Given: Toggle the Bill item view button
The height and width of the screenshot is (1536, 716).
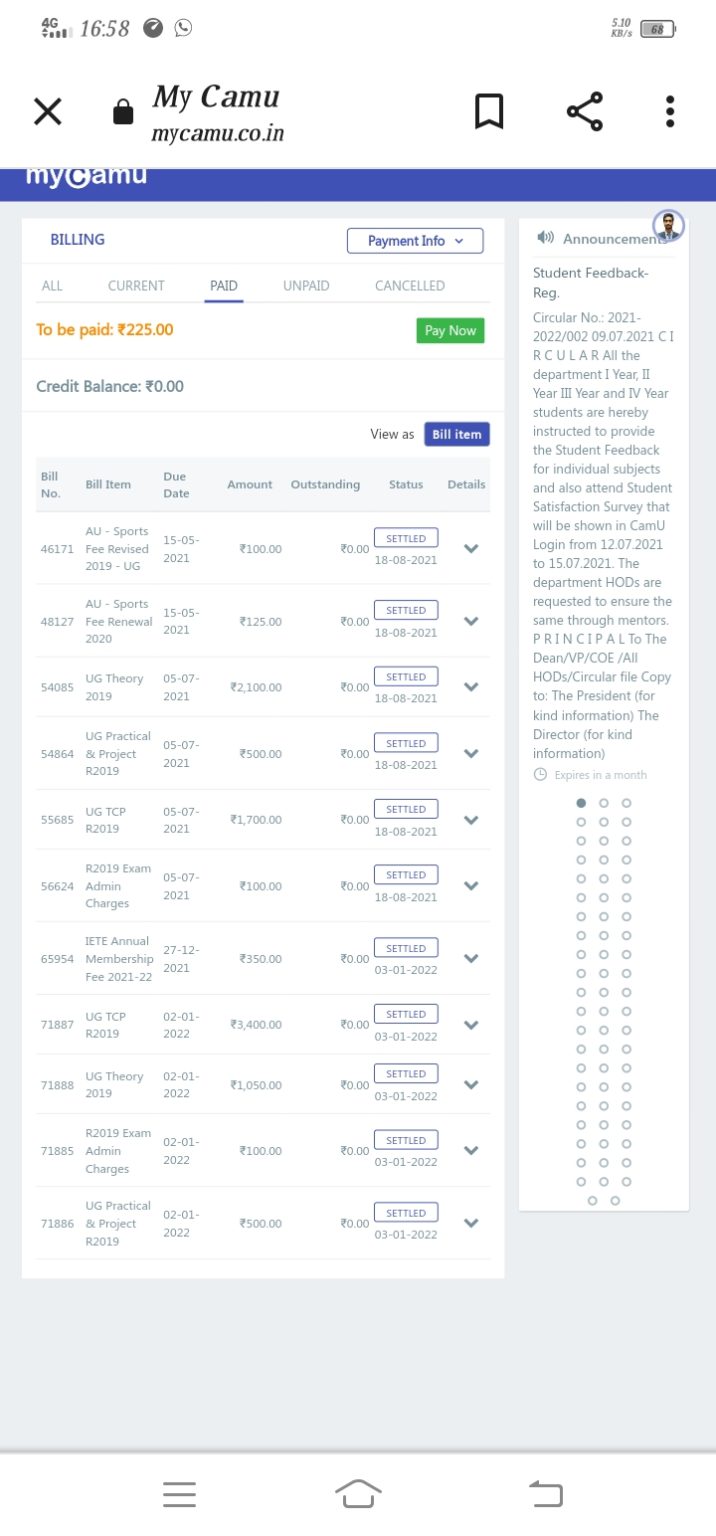Looking at the screenshot, I should point(456,434).
